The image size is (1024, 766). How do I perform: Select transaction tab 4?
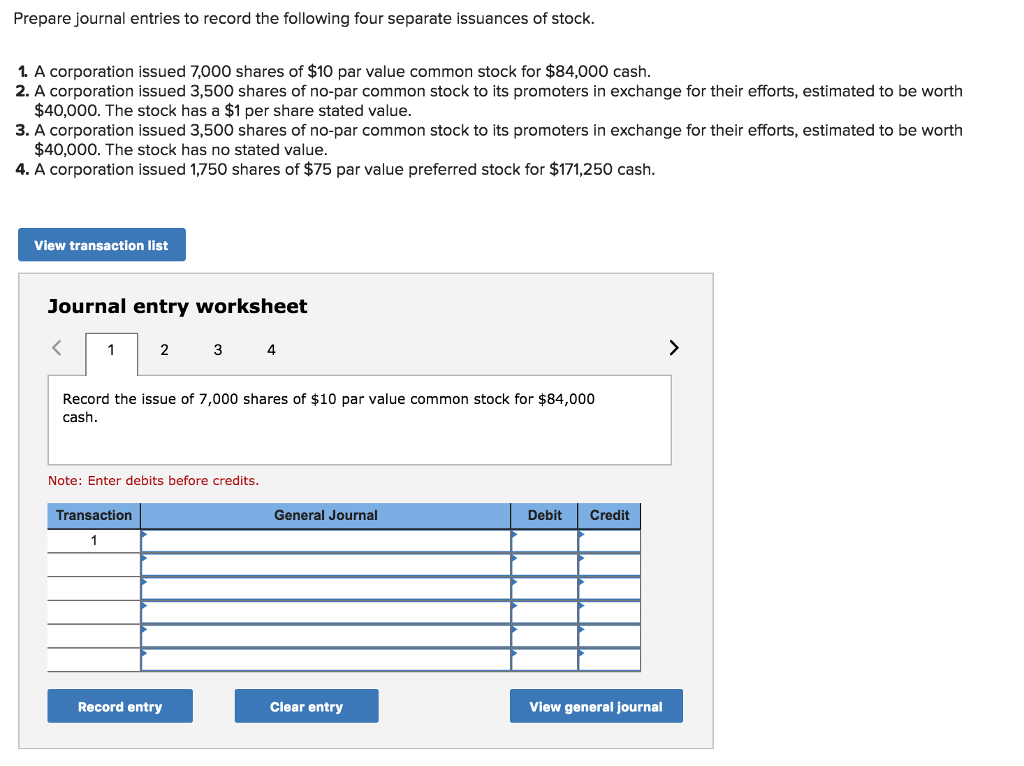click(270, 350)
